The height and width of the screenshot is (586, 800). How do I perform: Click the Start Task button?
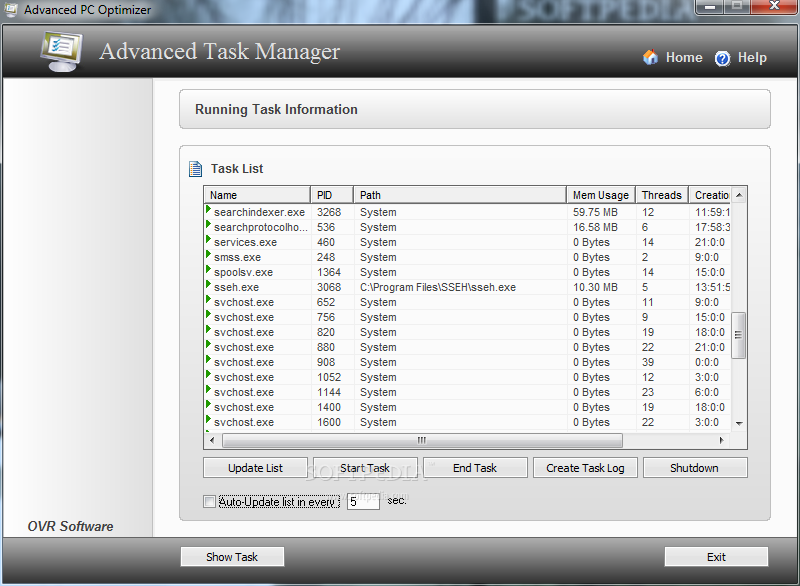pos(365,468)
